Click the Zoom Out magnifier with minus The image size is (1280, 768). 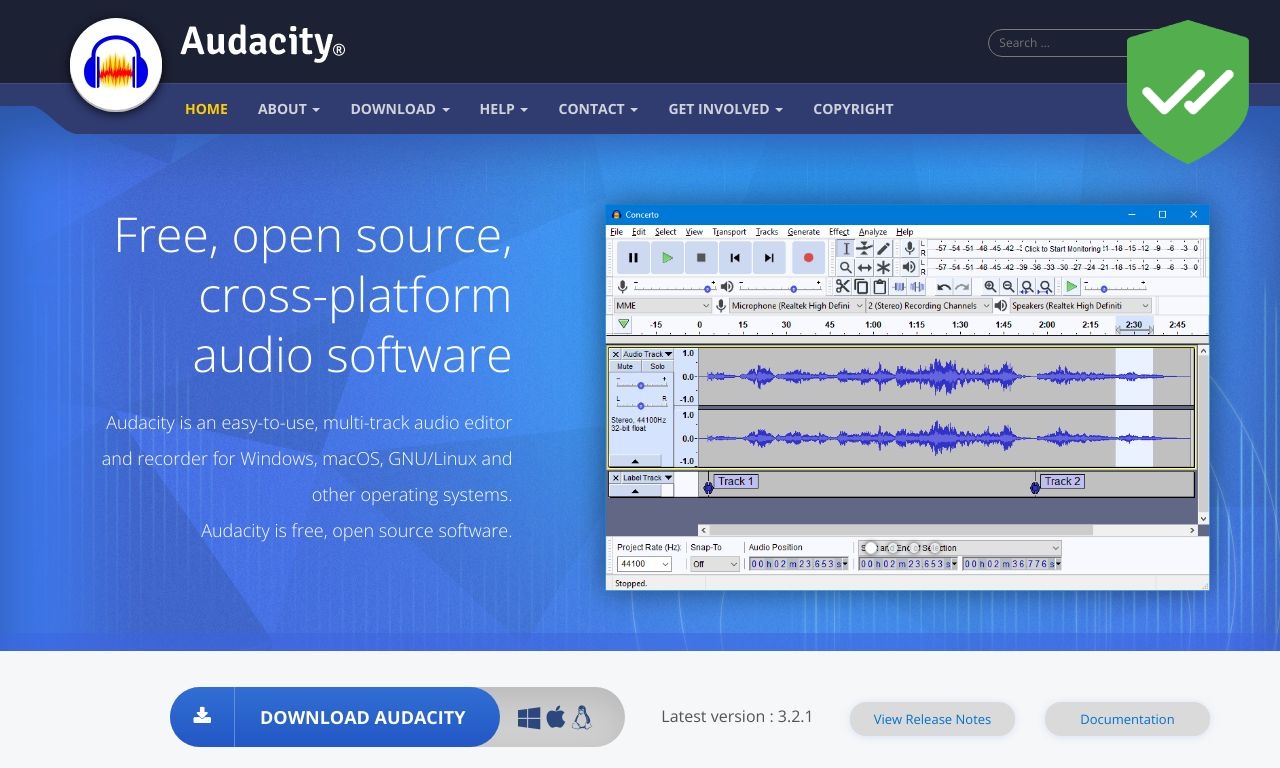[x=1008, y=287]
